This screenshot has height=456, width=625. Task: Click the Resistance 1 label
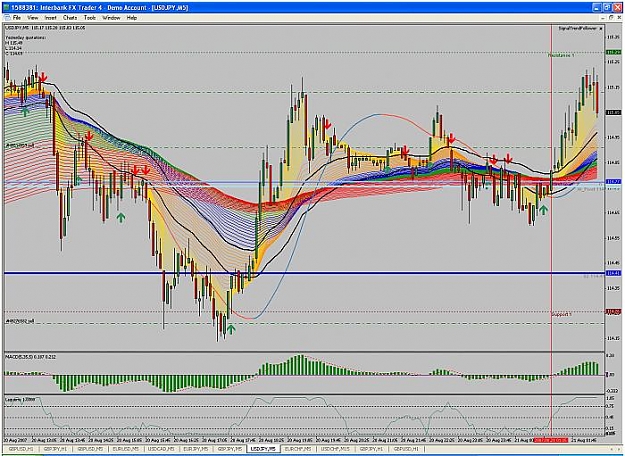[x=561, y=55]
